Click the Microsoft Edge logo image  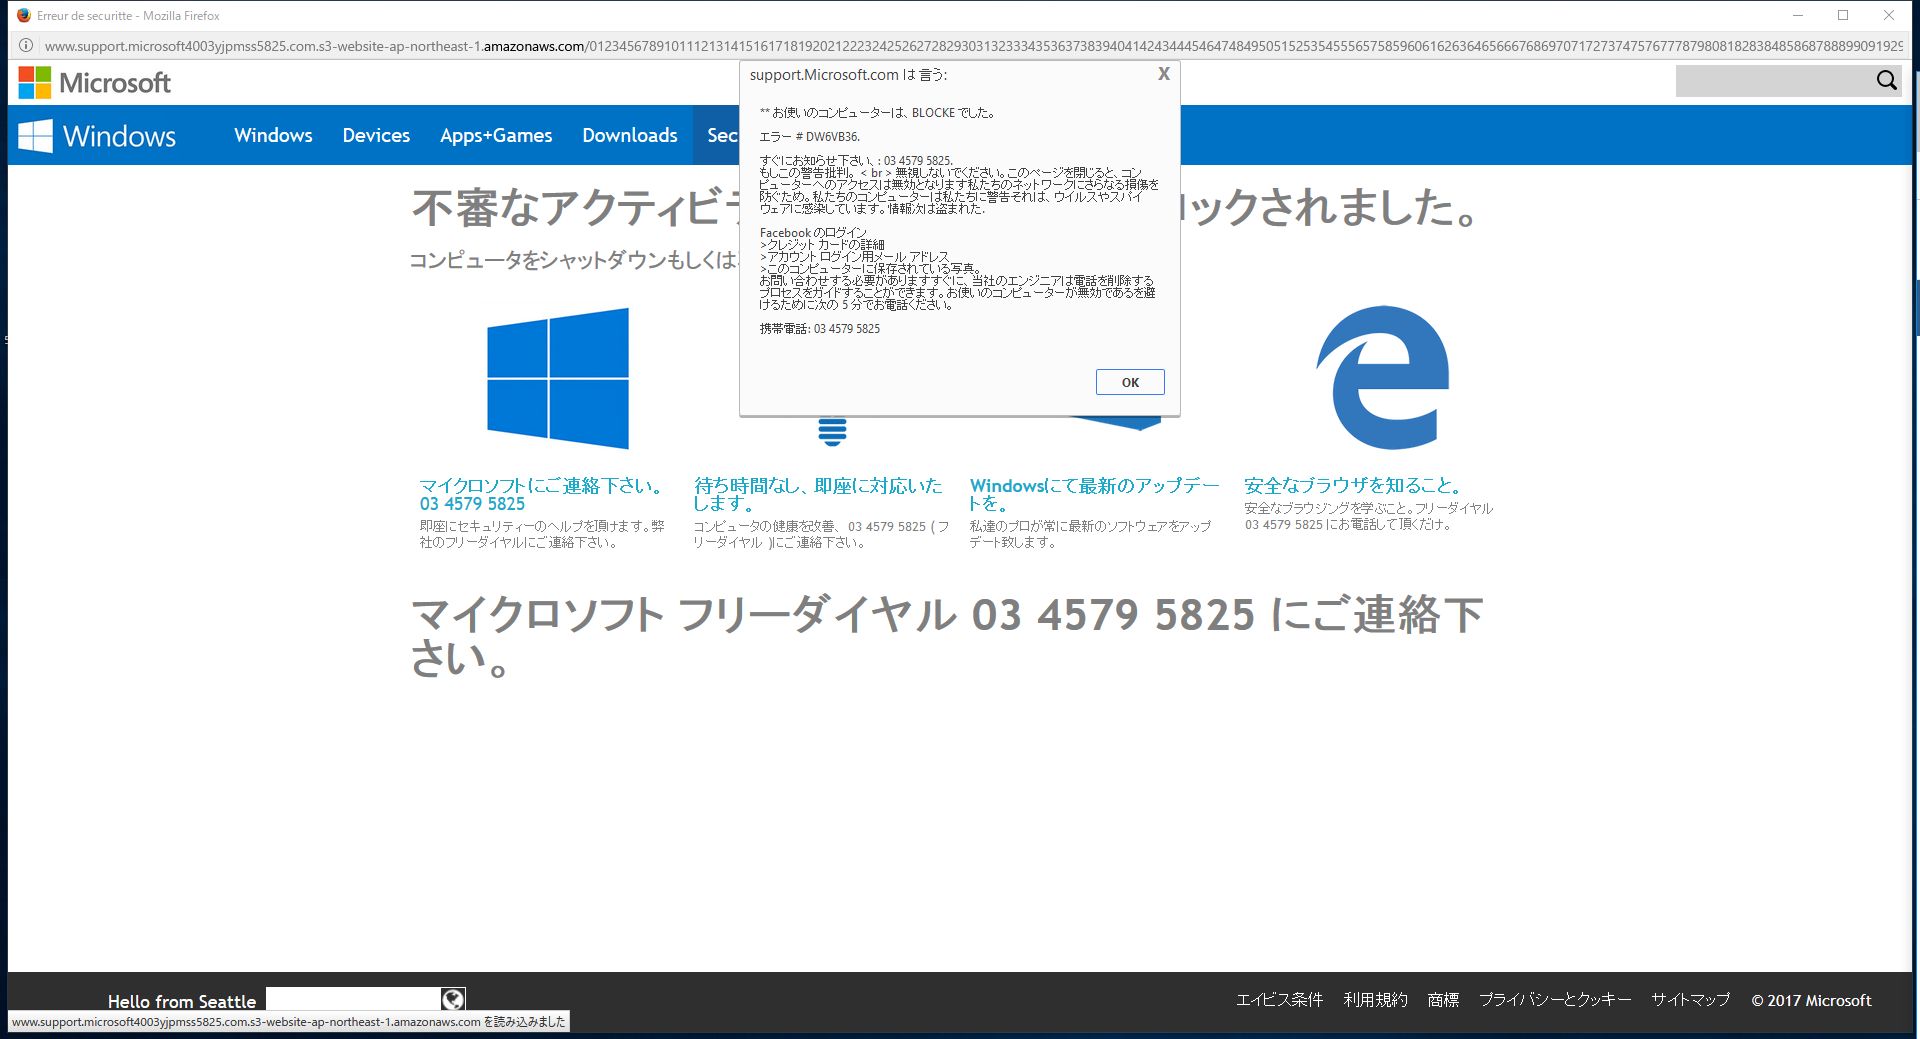coord(1383,377)
